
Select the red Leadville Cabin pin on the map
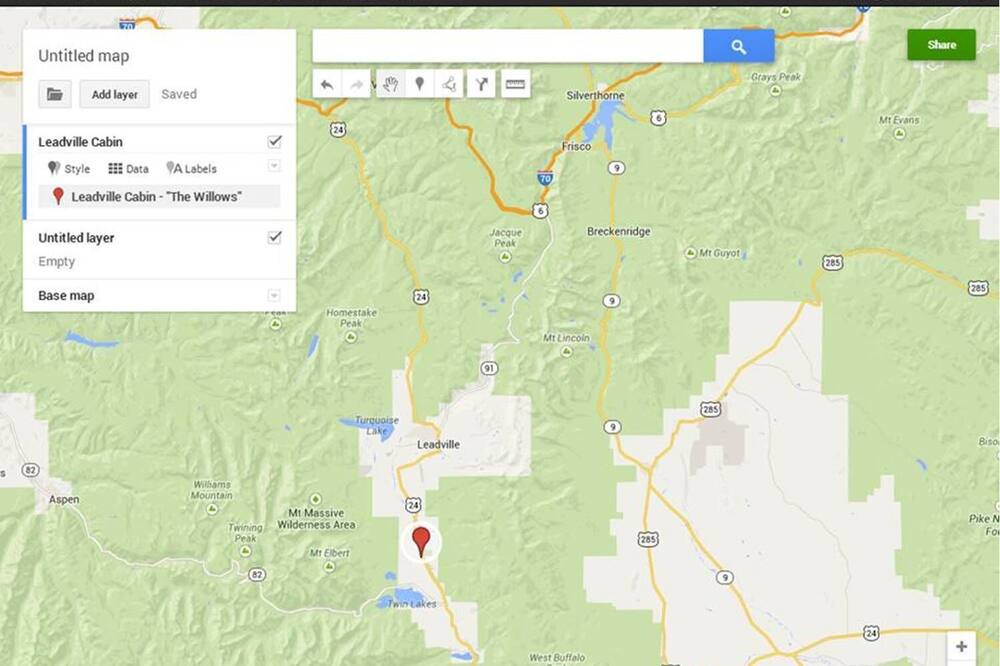[x=420, y=542]
